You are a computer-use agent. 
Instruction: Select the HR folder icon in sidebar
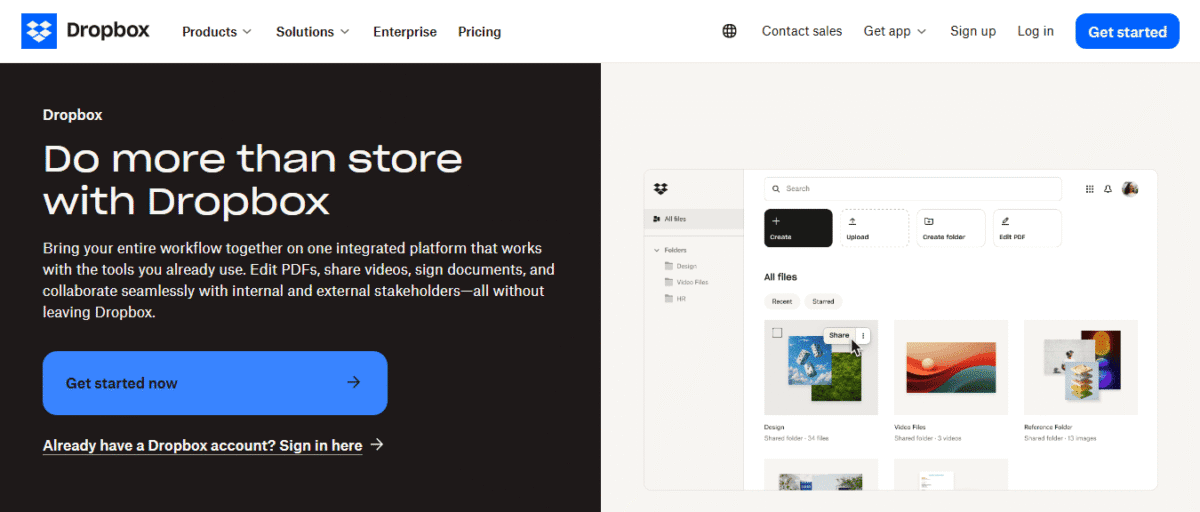669,298
